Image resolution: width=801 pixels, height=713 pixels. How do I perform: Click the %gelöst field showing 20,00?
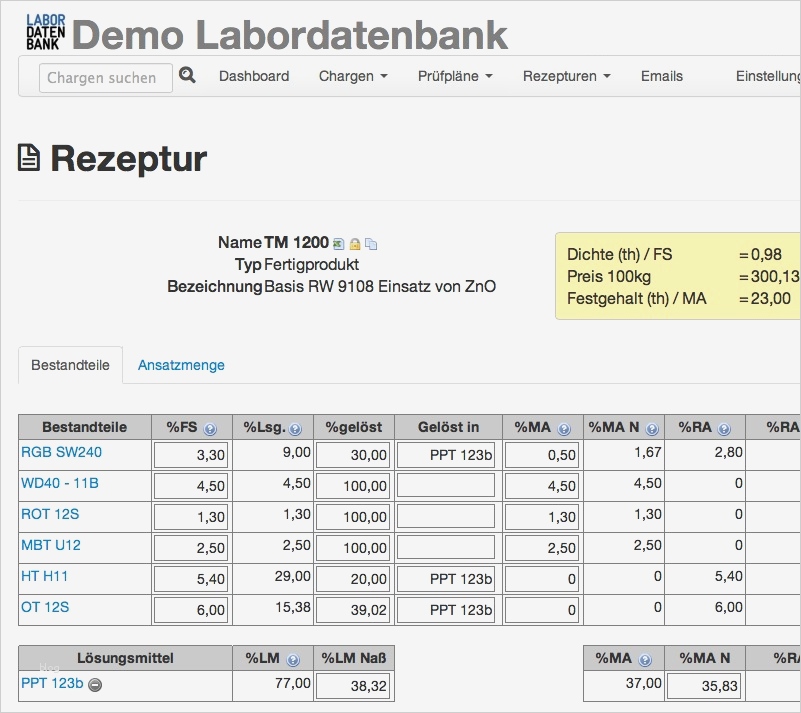353,579
